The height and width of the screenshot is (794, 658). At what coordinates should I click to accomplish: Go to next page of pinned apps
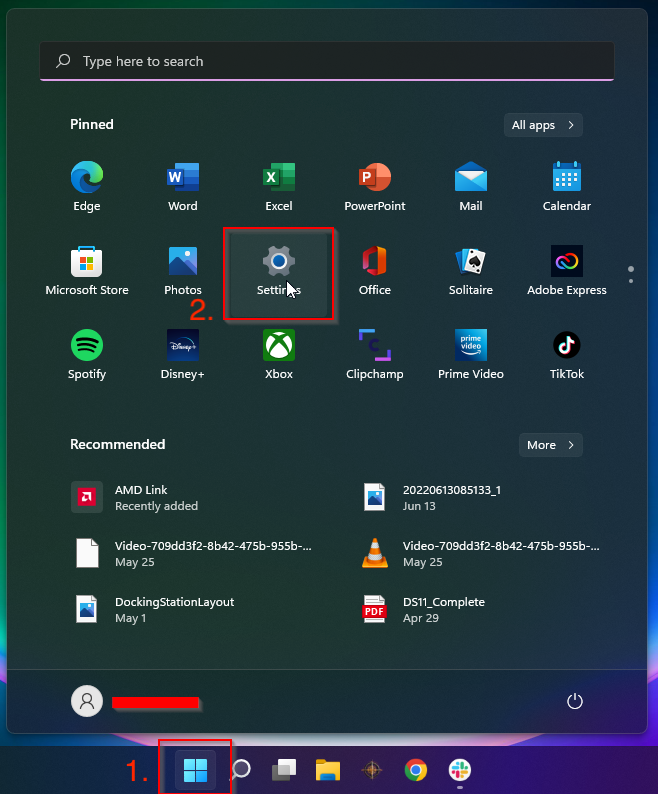click(x=631, y=281)
